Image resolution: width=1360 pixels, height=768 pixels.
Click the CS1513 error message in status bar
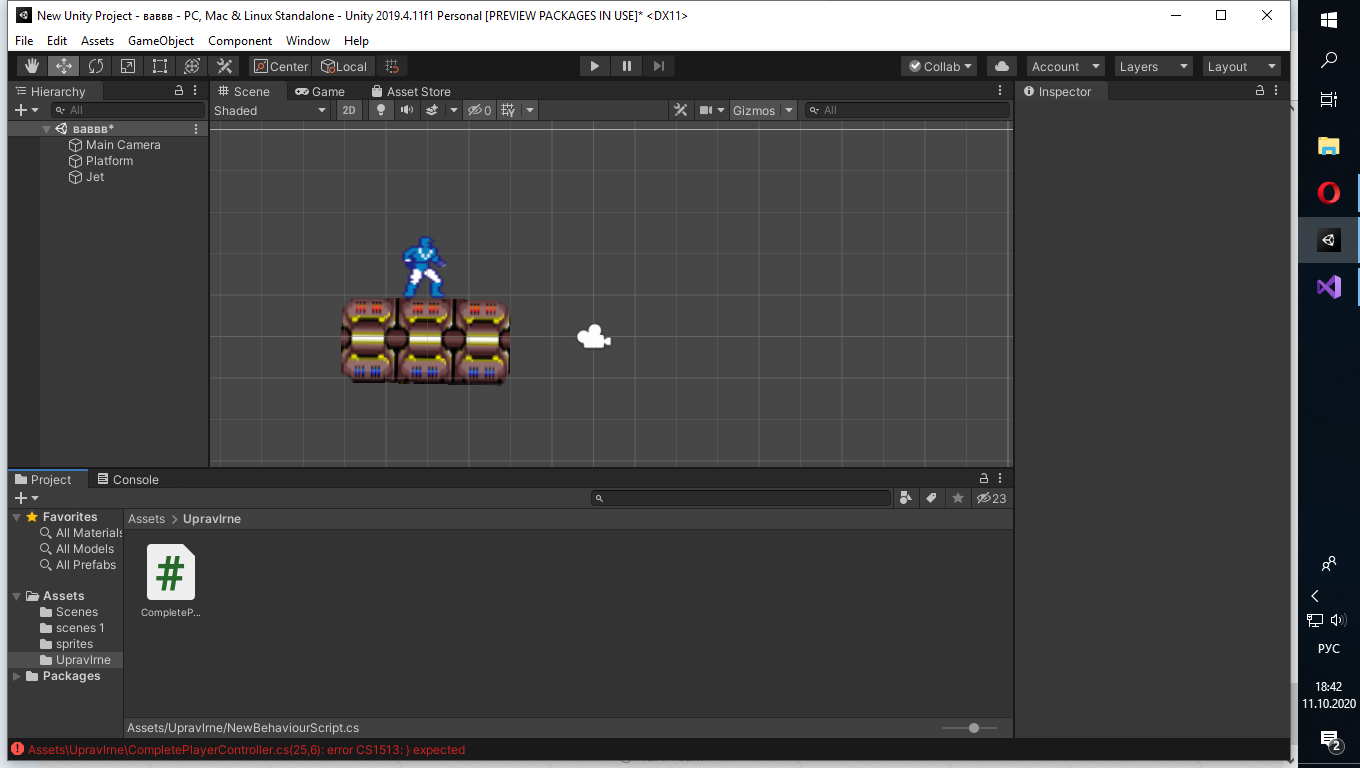point(246,749)
